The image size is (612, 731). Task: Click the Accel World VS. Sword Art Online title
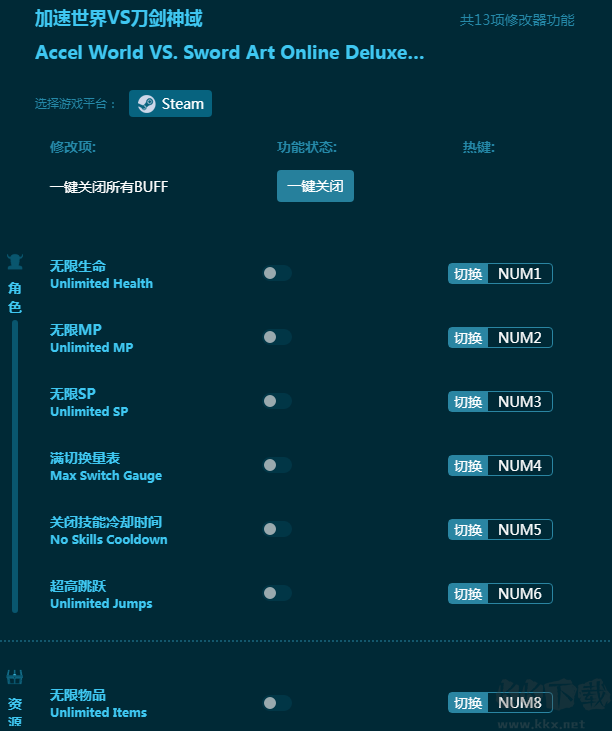pyautogui.click(x=229, y=53)
